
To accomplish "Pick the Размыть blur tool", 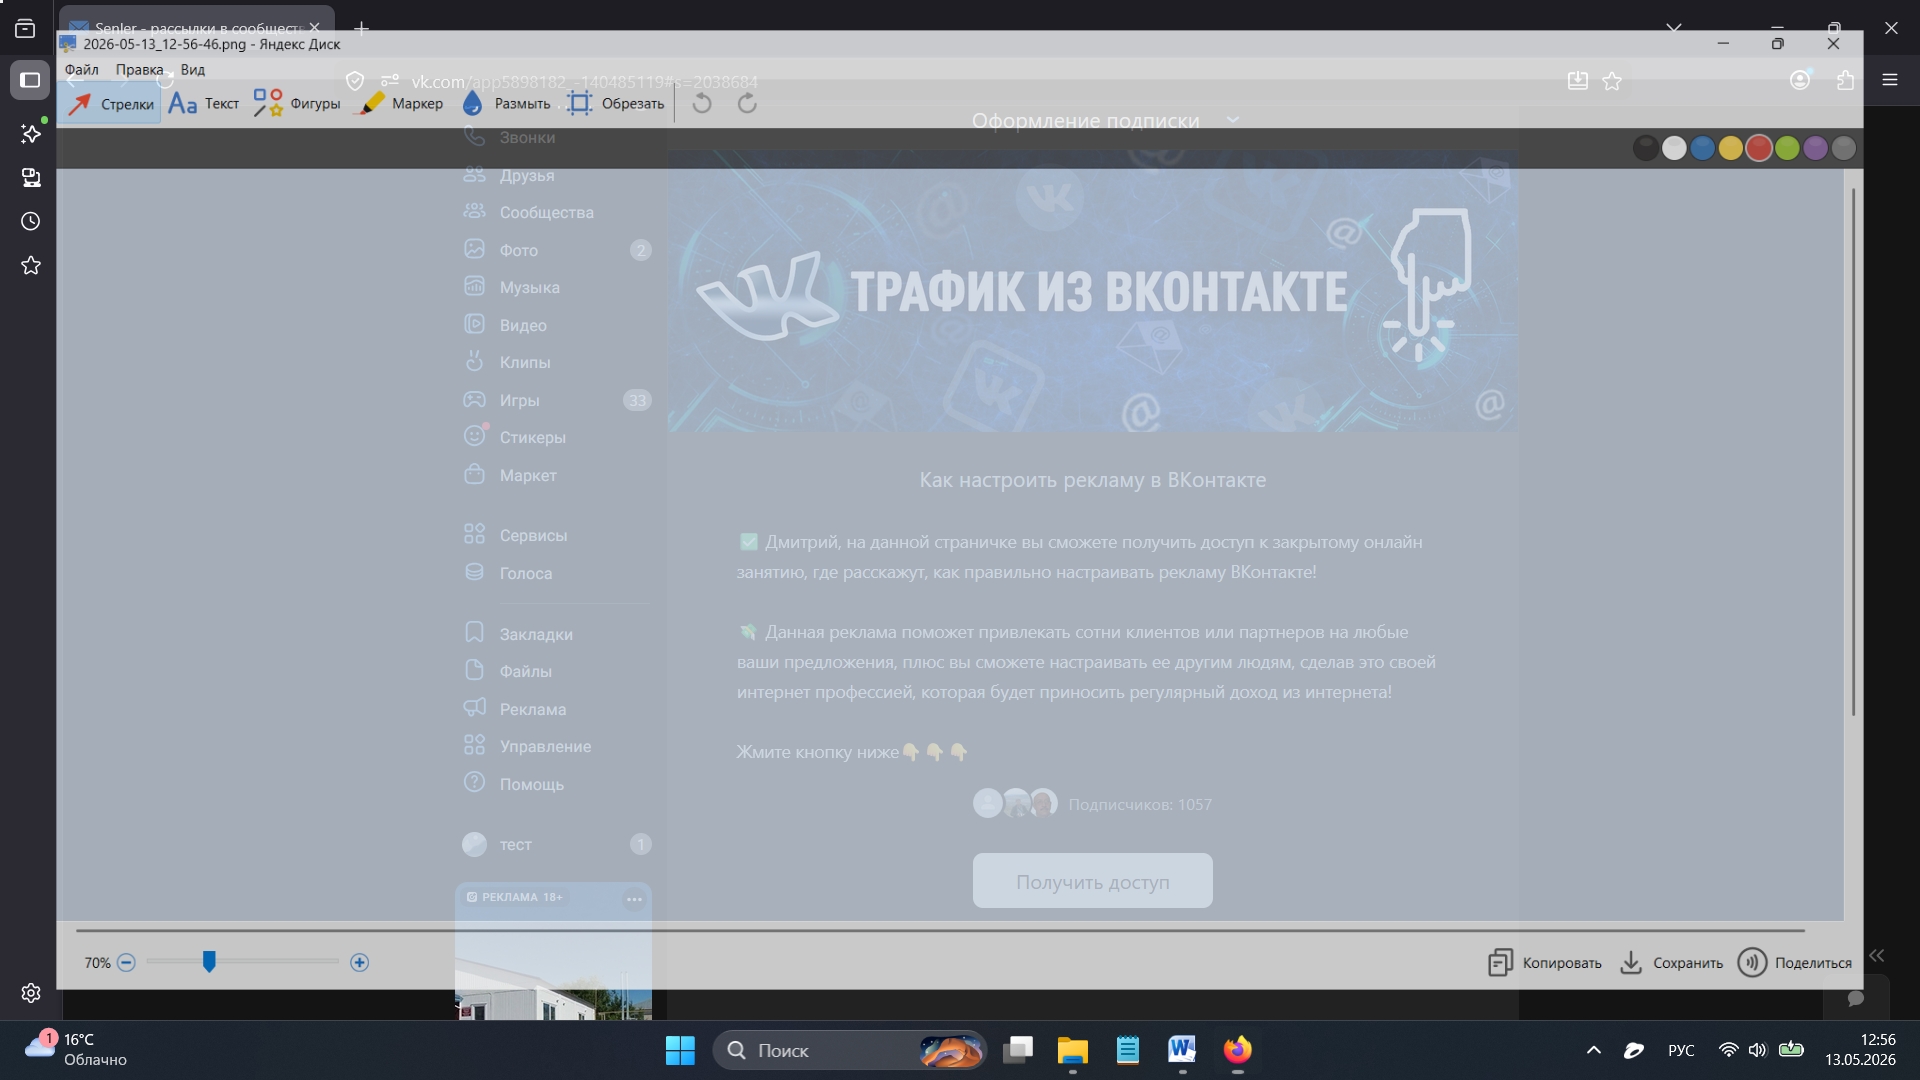I will [x=507, y=104].
